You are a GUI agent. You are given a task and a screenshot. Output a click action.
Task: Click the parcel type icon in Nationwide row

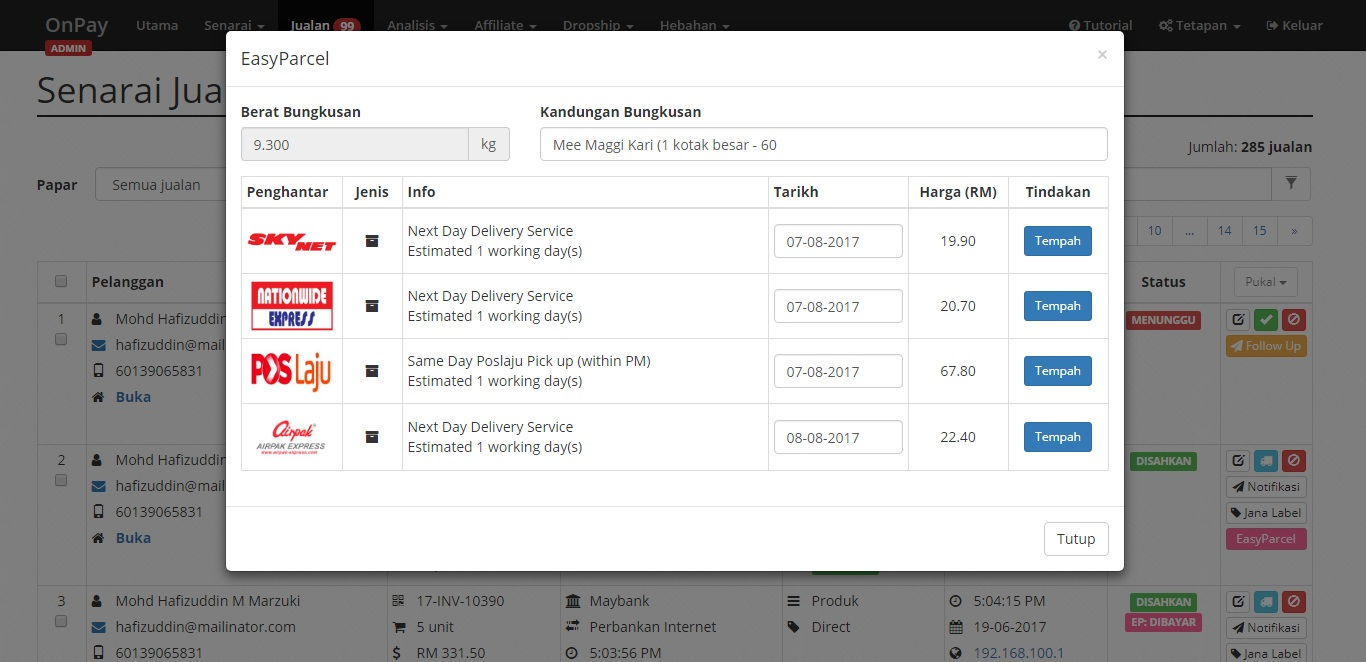[372, 306]
